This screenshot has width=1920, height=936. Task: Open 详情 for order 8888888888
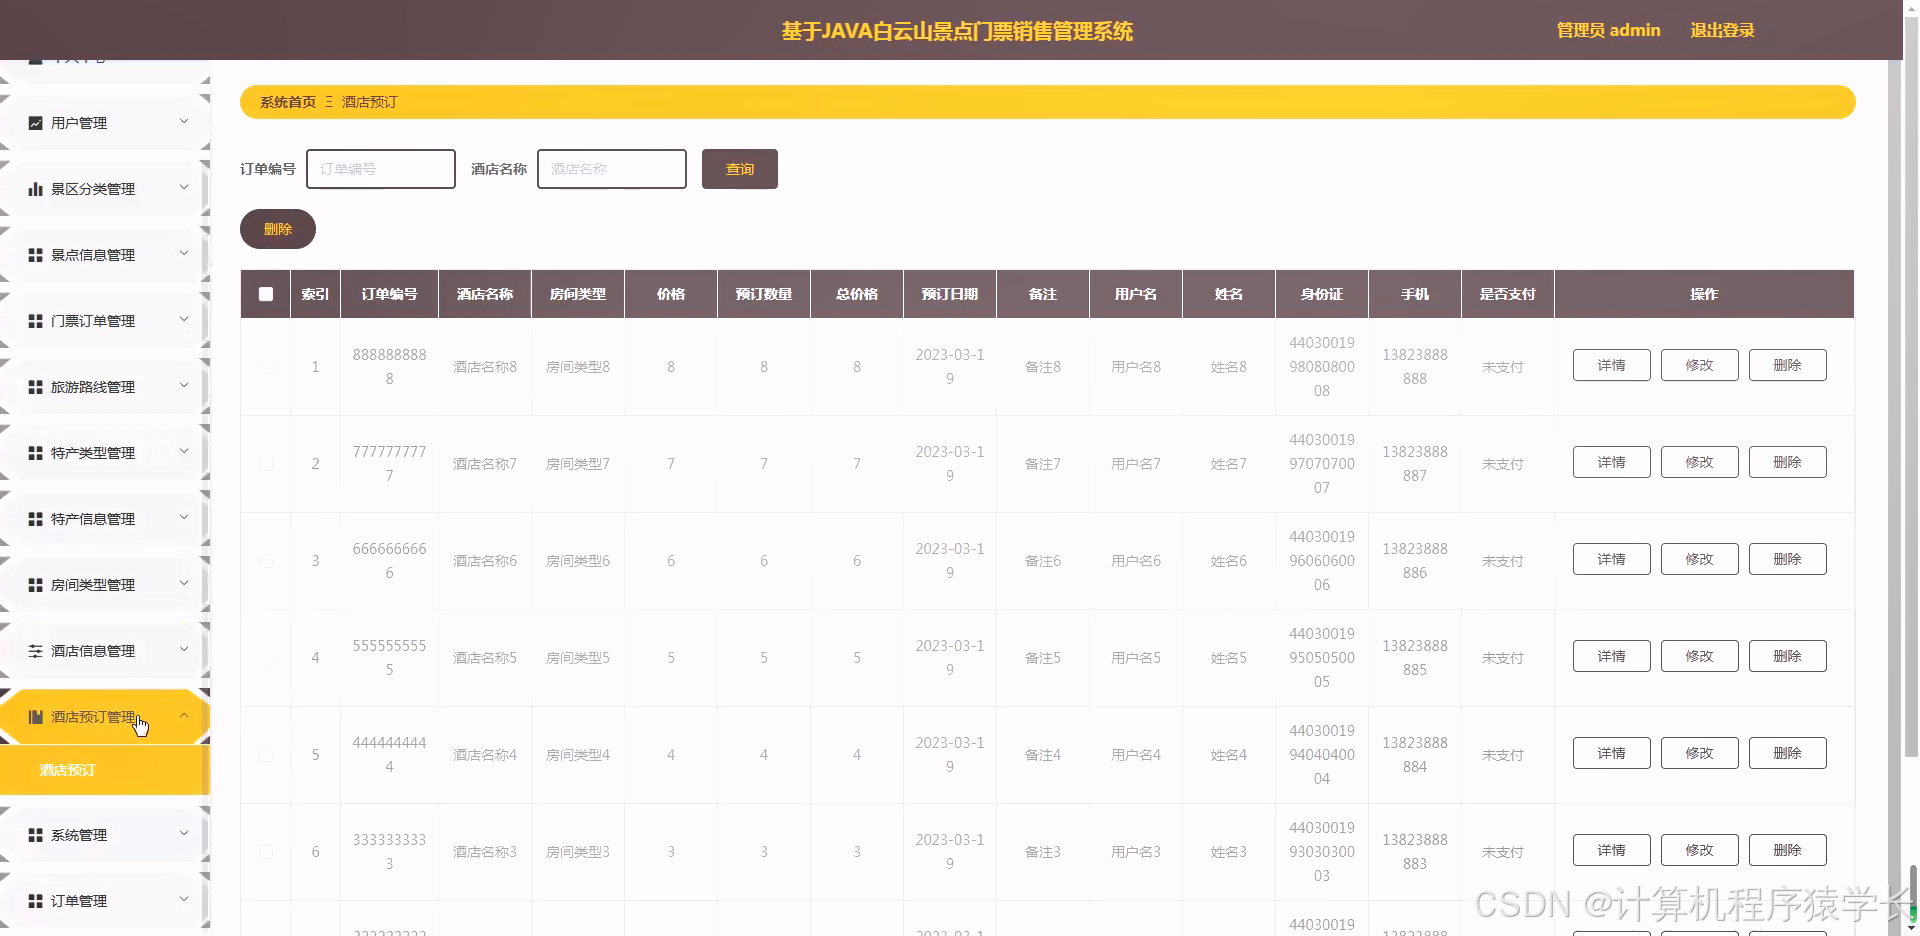tap(1611, 365)
